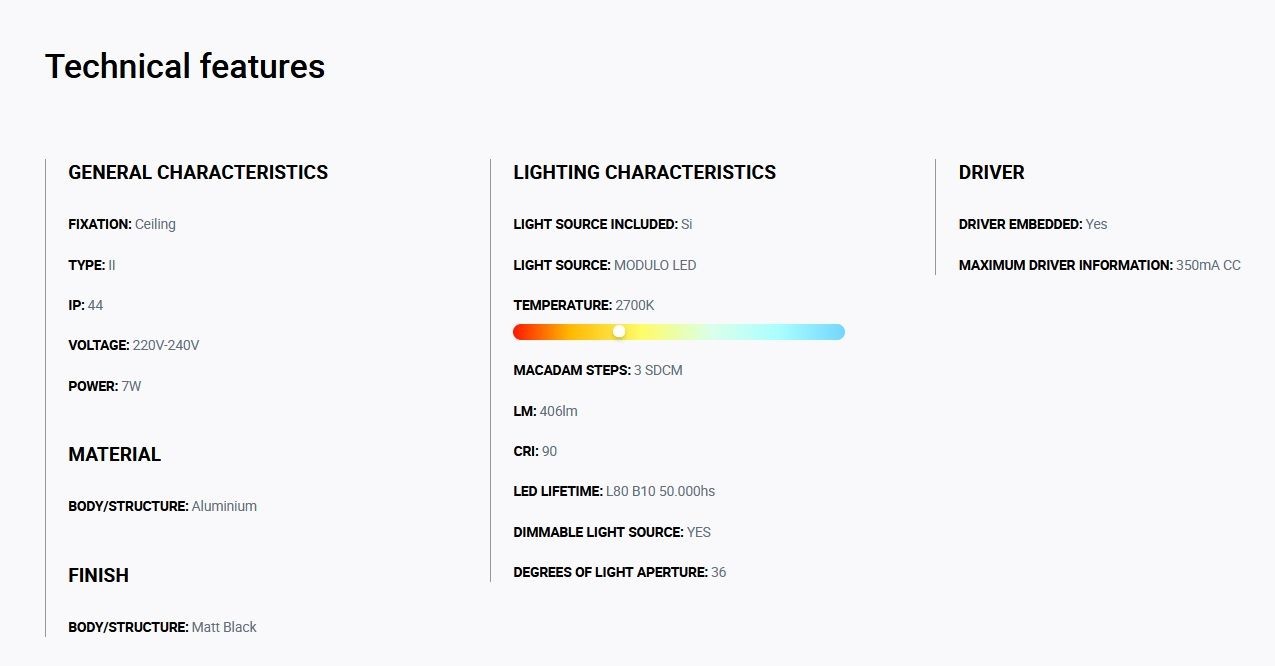
Task: Click the color temperature slider handle
Action: point(619,331)
